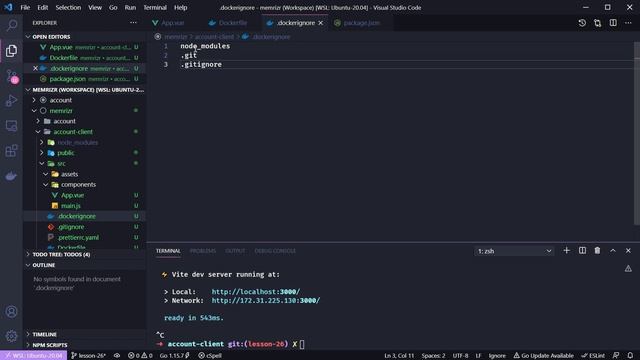The height and width of the screenshot is (360, 640).
Task: Open Run and Debug view
Action: coord(11,101)
